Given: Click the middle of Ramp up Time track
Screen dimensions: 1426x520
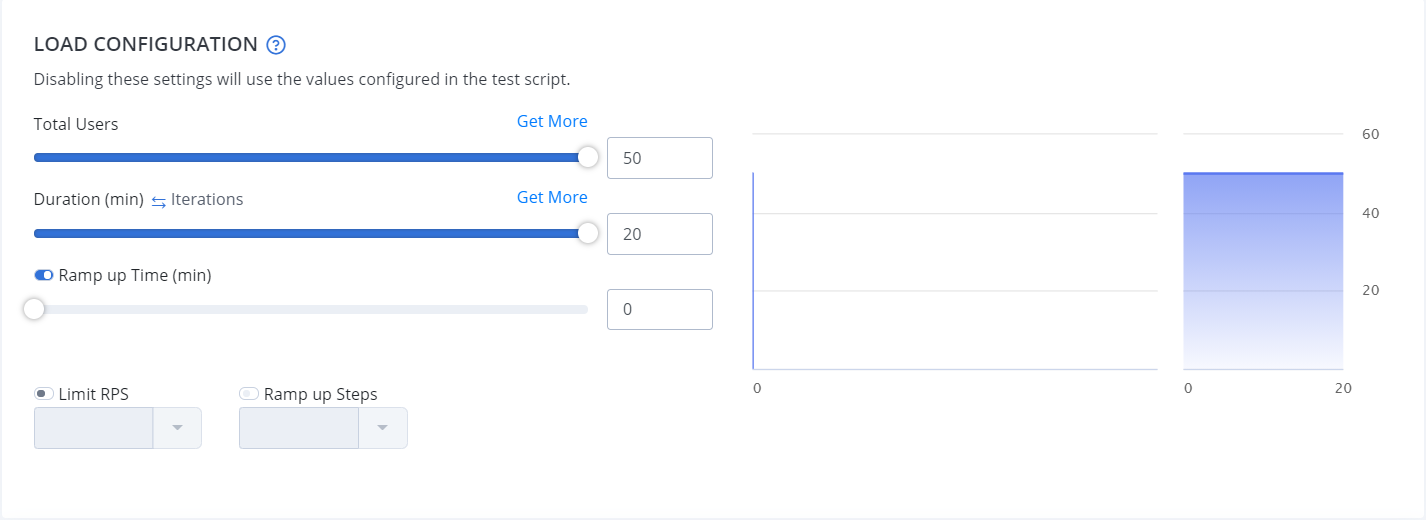Looking at the screenshot, I should tap(311, 309).
